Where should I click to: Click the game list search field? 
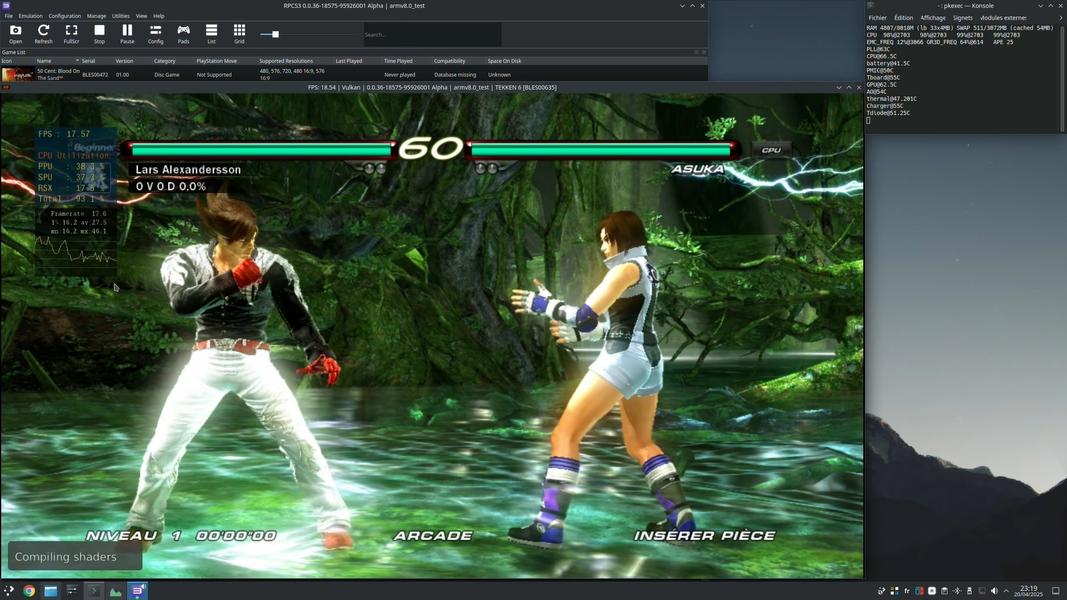[430, 35]
